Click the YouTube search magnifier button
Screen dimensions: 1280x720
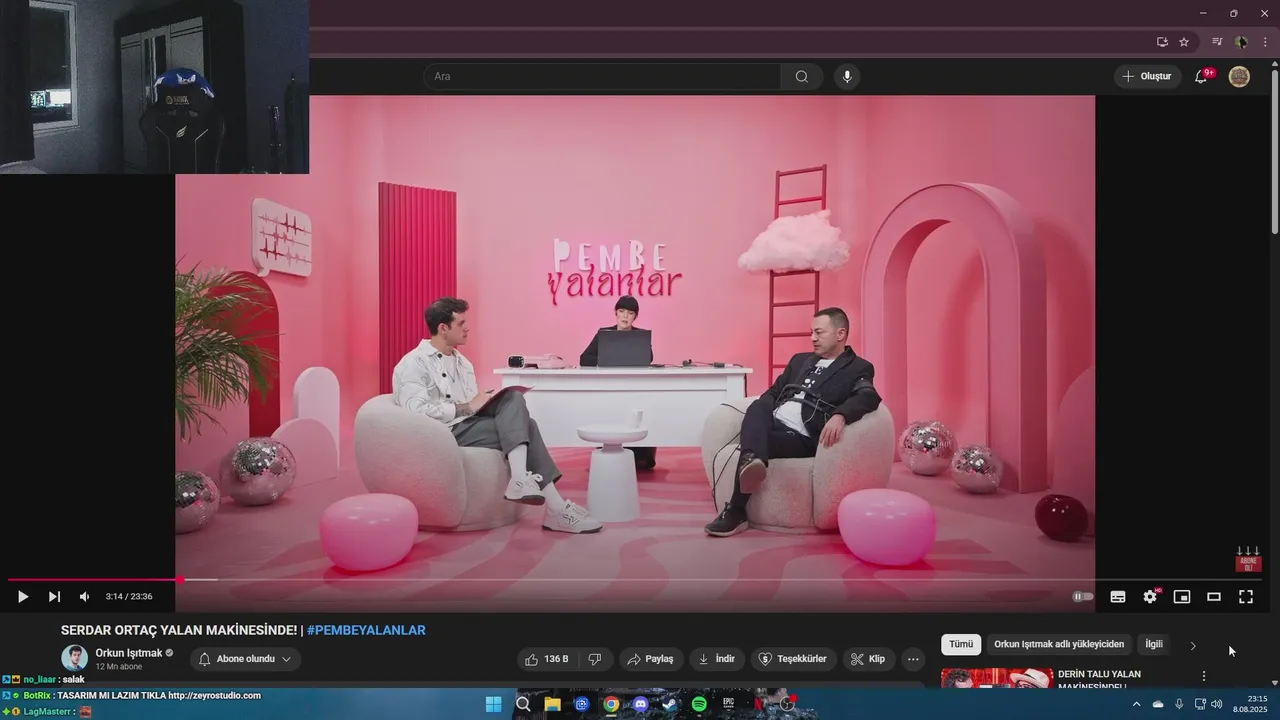pyautogui.click(x=802, y=77)
